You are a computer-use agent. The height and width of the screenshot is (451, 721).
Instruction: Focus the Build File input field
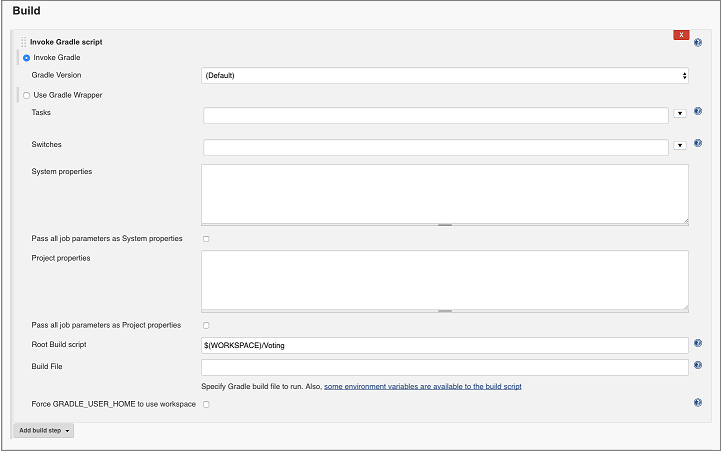(x=445, y=367)
